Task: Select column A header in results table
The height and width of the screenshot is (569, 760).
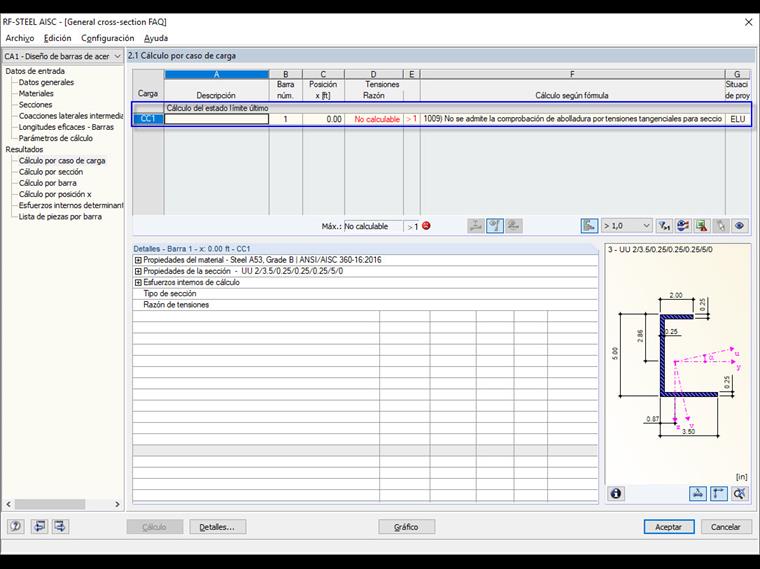Action: point(217,74)
